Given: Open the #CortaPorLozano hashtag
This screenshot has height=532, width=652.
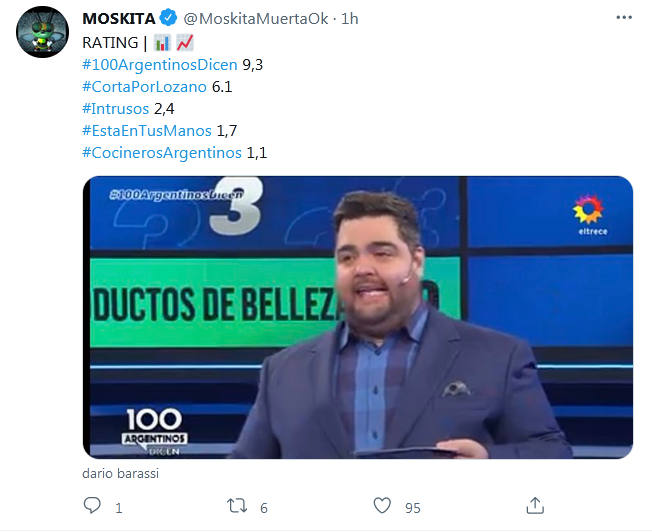Looking at the screenshot, I should coord(144,87).
